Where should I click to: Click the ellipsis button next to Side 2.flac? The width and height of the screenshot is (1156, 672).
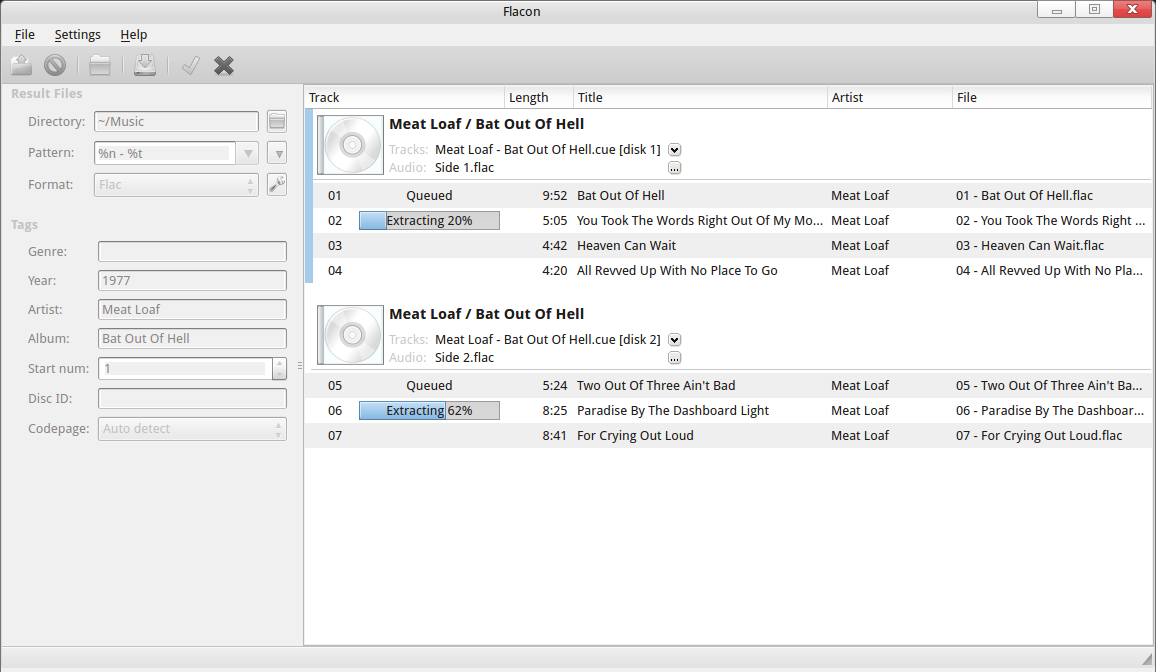tap(674, 358)
